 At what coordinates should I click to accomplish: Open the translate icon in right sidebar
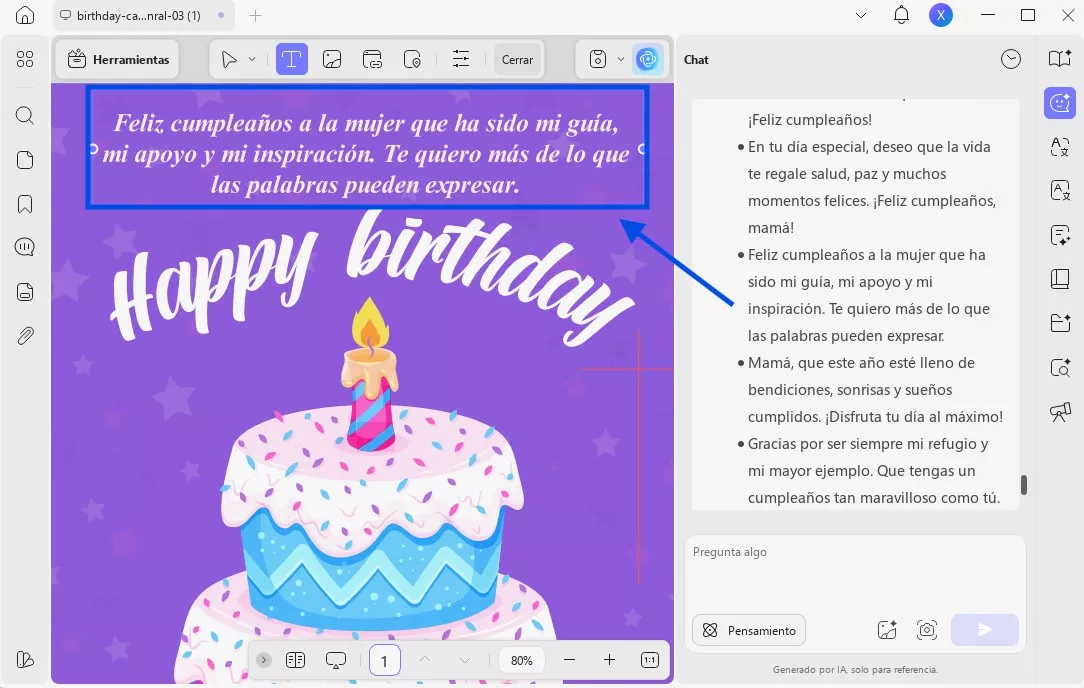(x=1060, y=147)
